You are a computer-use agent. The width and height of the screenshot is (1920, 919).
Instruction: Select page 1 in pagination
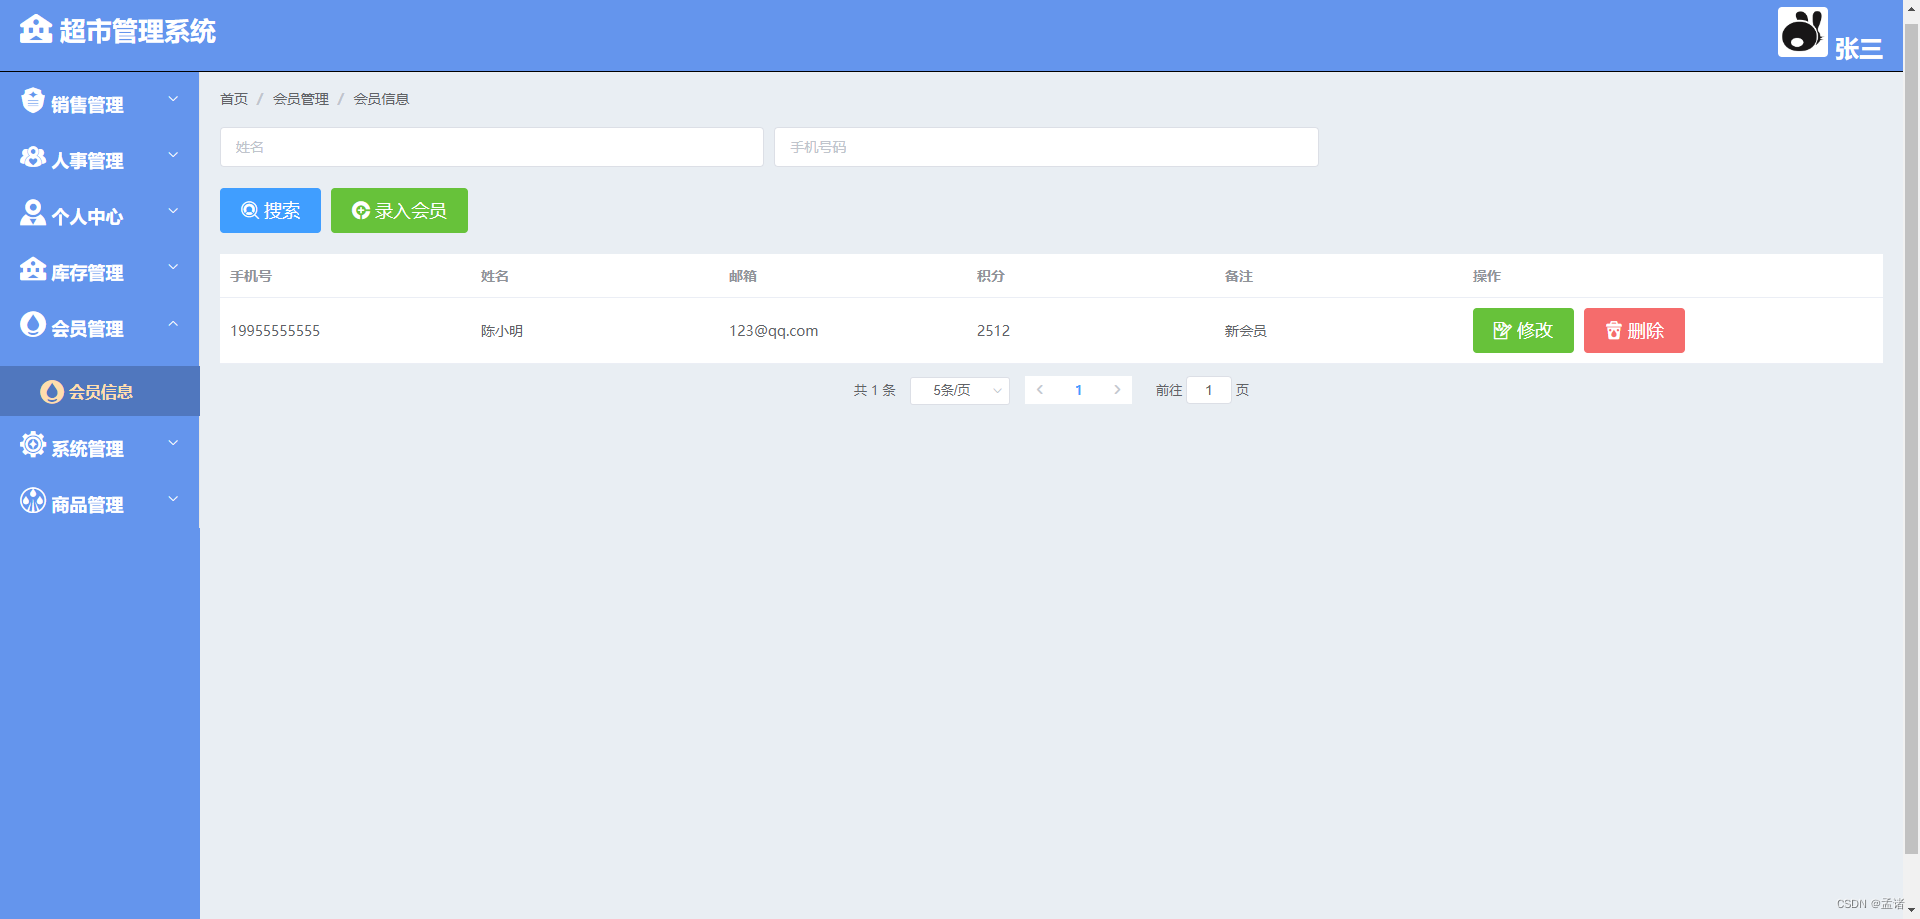point(1078,390)
